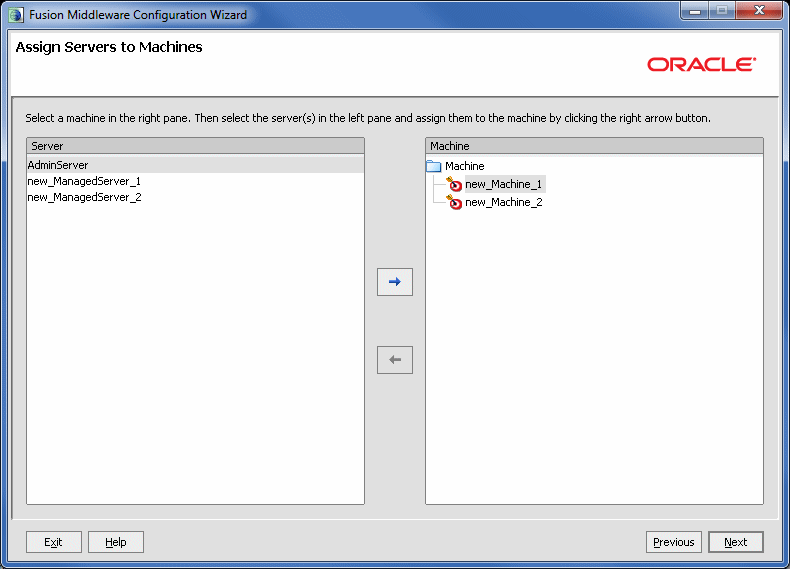Select new_Machine_2 in the Machine tree
Screen dimensions: 790x569
tap(504, 203)
